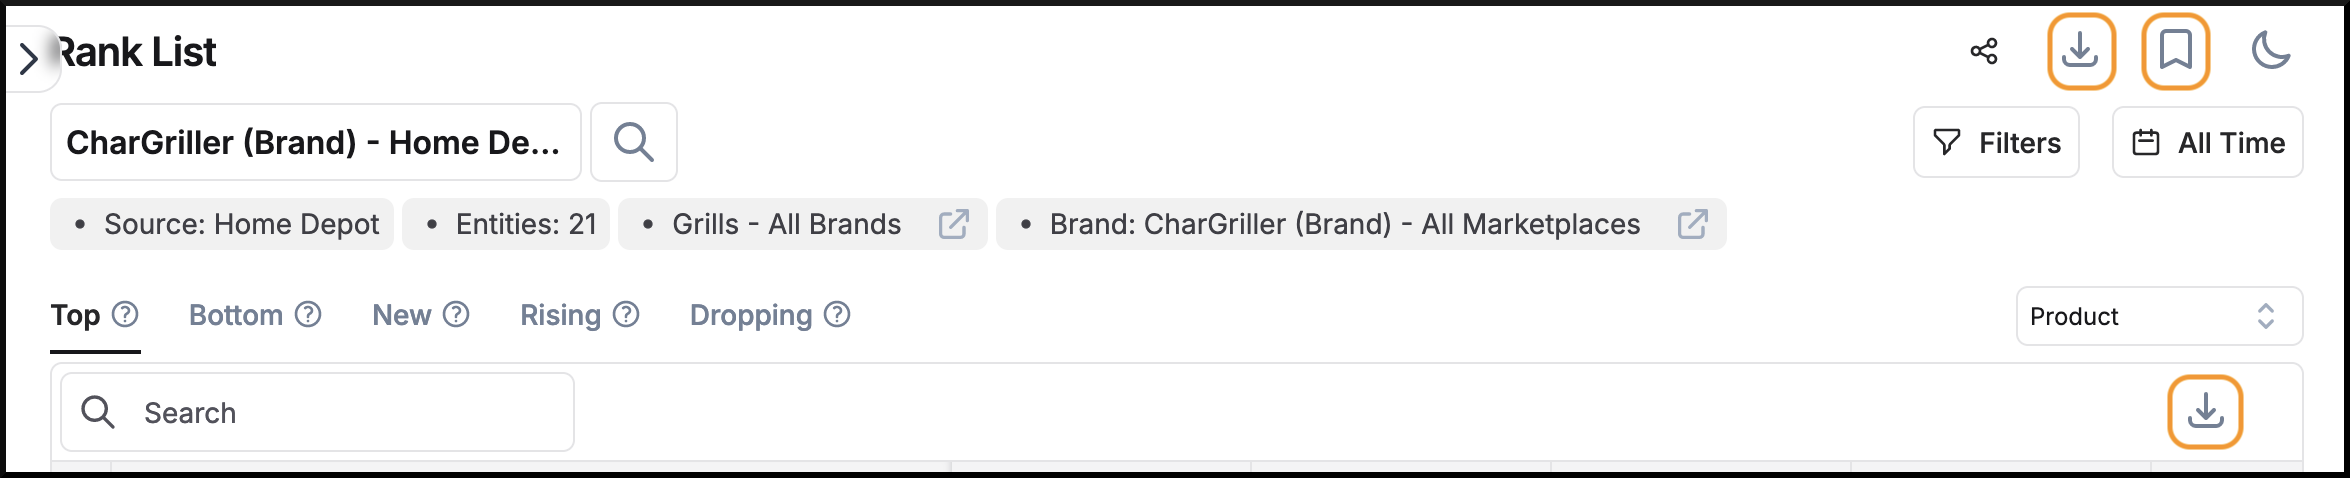Expand the collapsed sidebar chevron
This screenshot has width=2350, height=478.
[x=29, y=59]
